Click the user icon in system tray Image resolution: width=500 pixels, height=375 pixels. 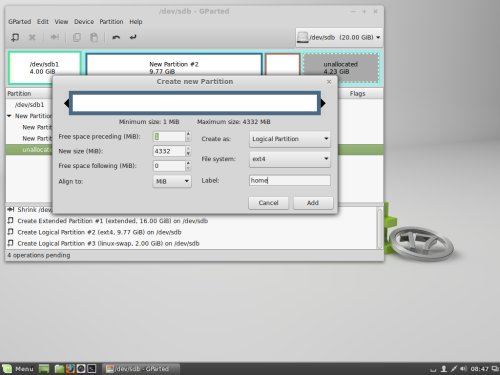(x=444, y=369)
